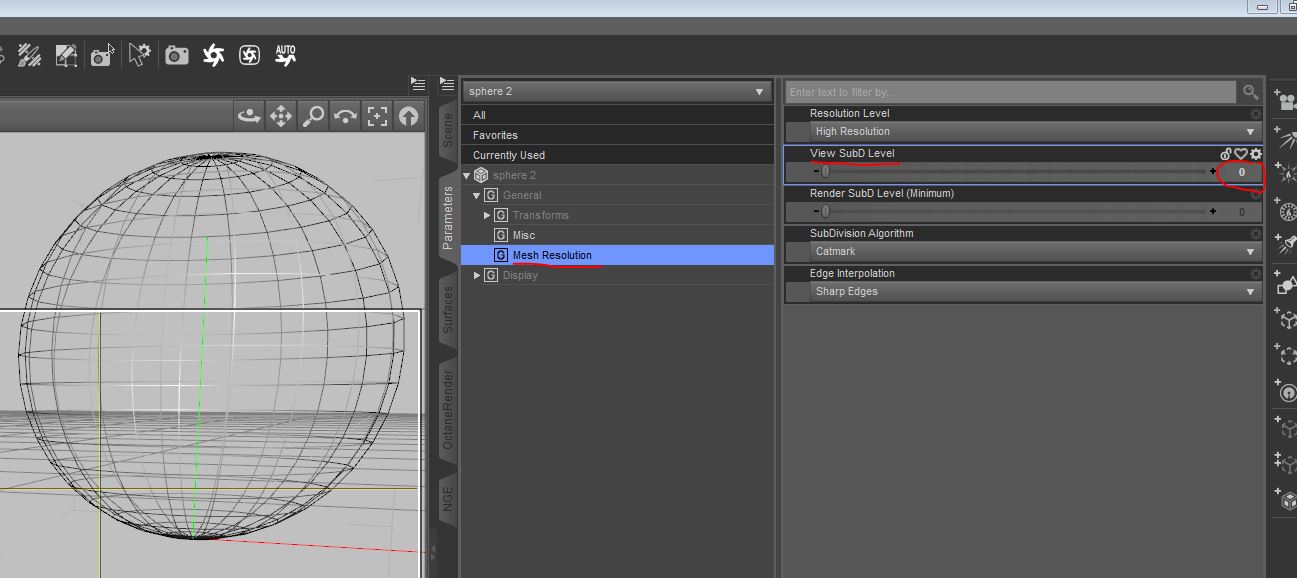This screenshot has height=578, width=1297.
Task: Click the viewport orbit/rotate view icon
Action: 249,116
